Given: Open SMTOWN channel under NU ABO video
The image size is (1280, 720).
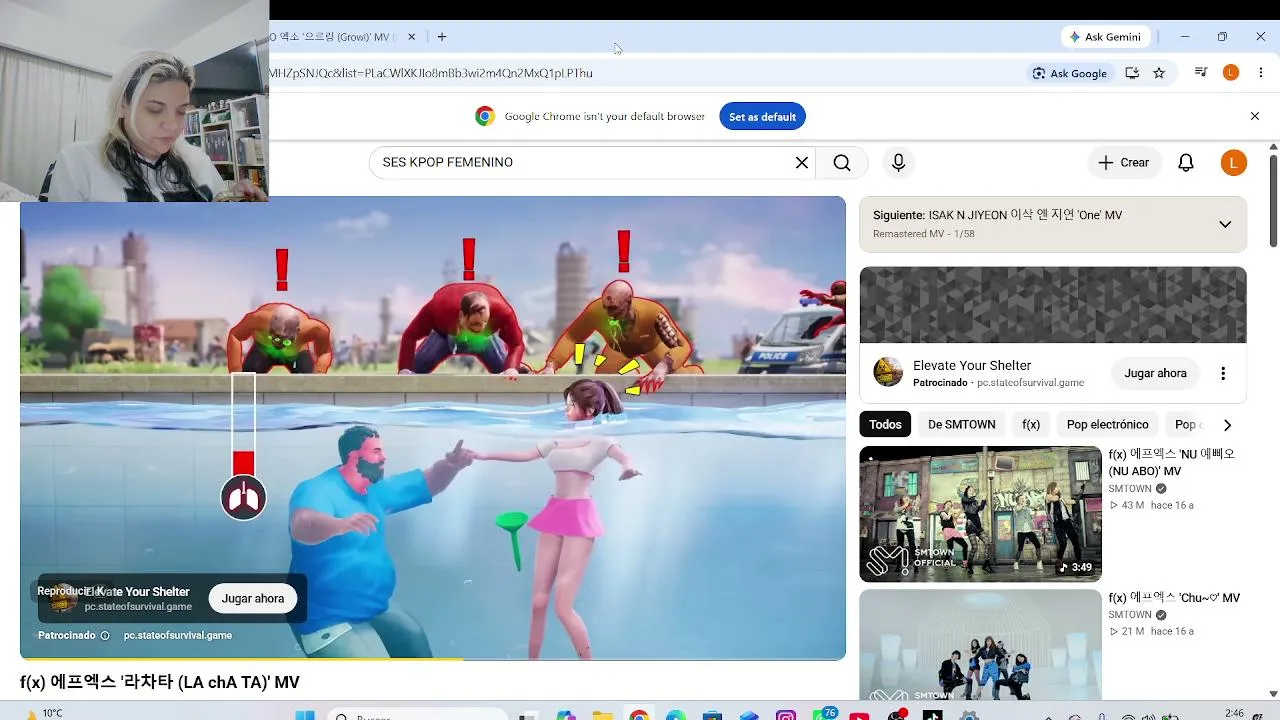Looking at the screenshot, I should (1130, 489).
